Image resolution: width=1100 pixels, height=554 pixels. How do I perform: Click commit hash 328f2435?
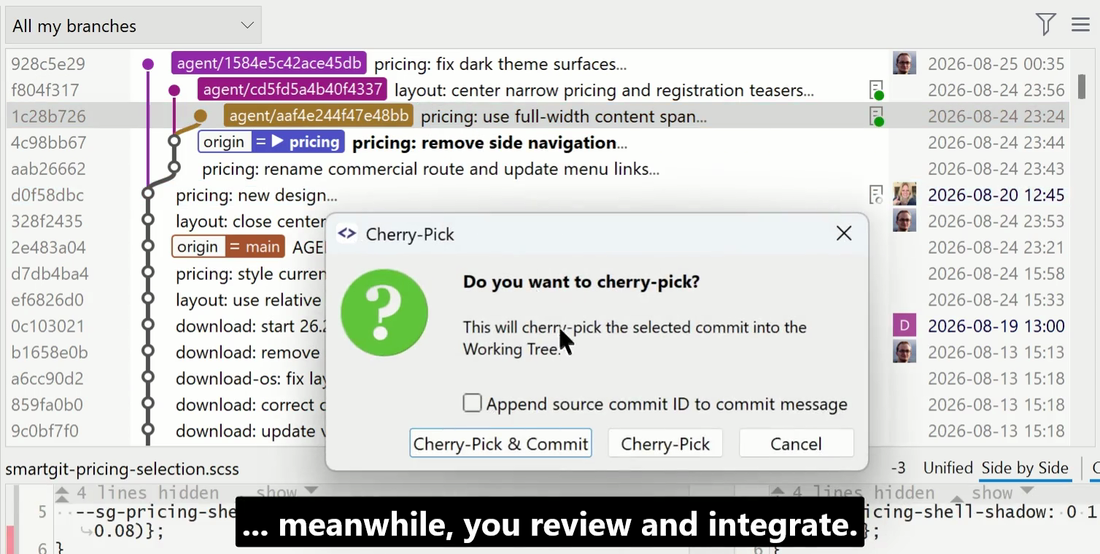(x=47, y=221)
